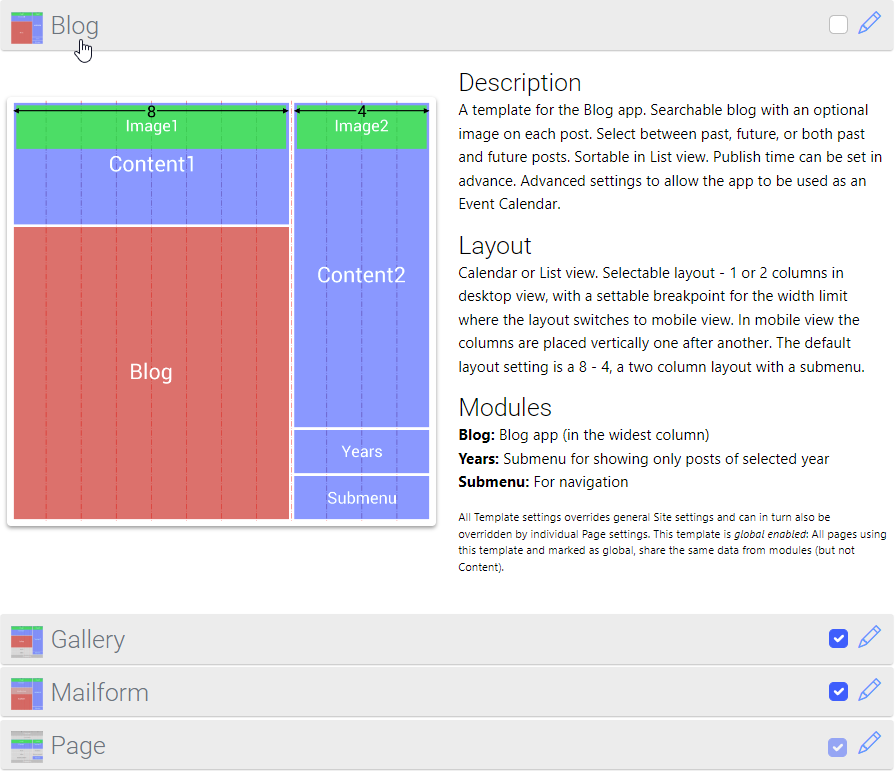
Task: Toggle the Page template checkbox
Action: (839, 746)
